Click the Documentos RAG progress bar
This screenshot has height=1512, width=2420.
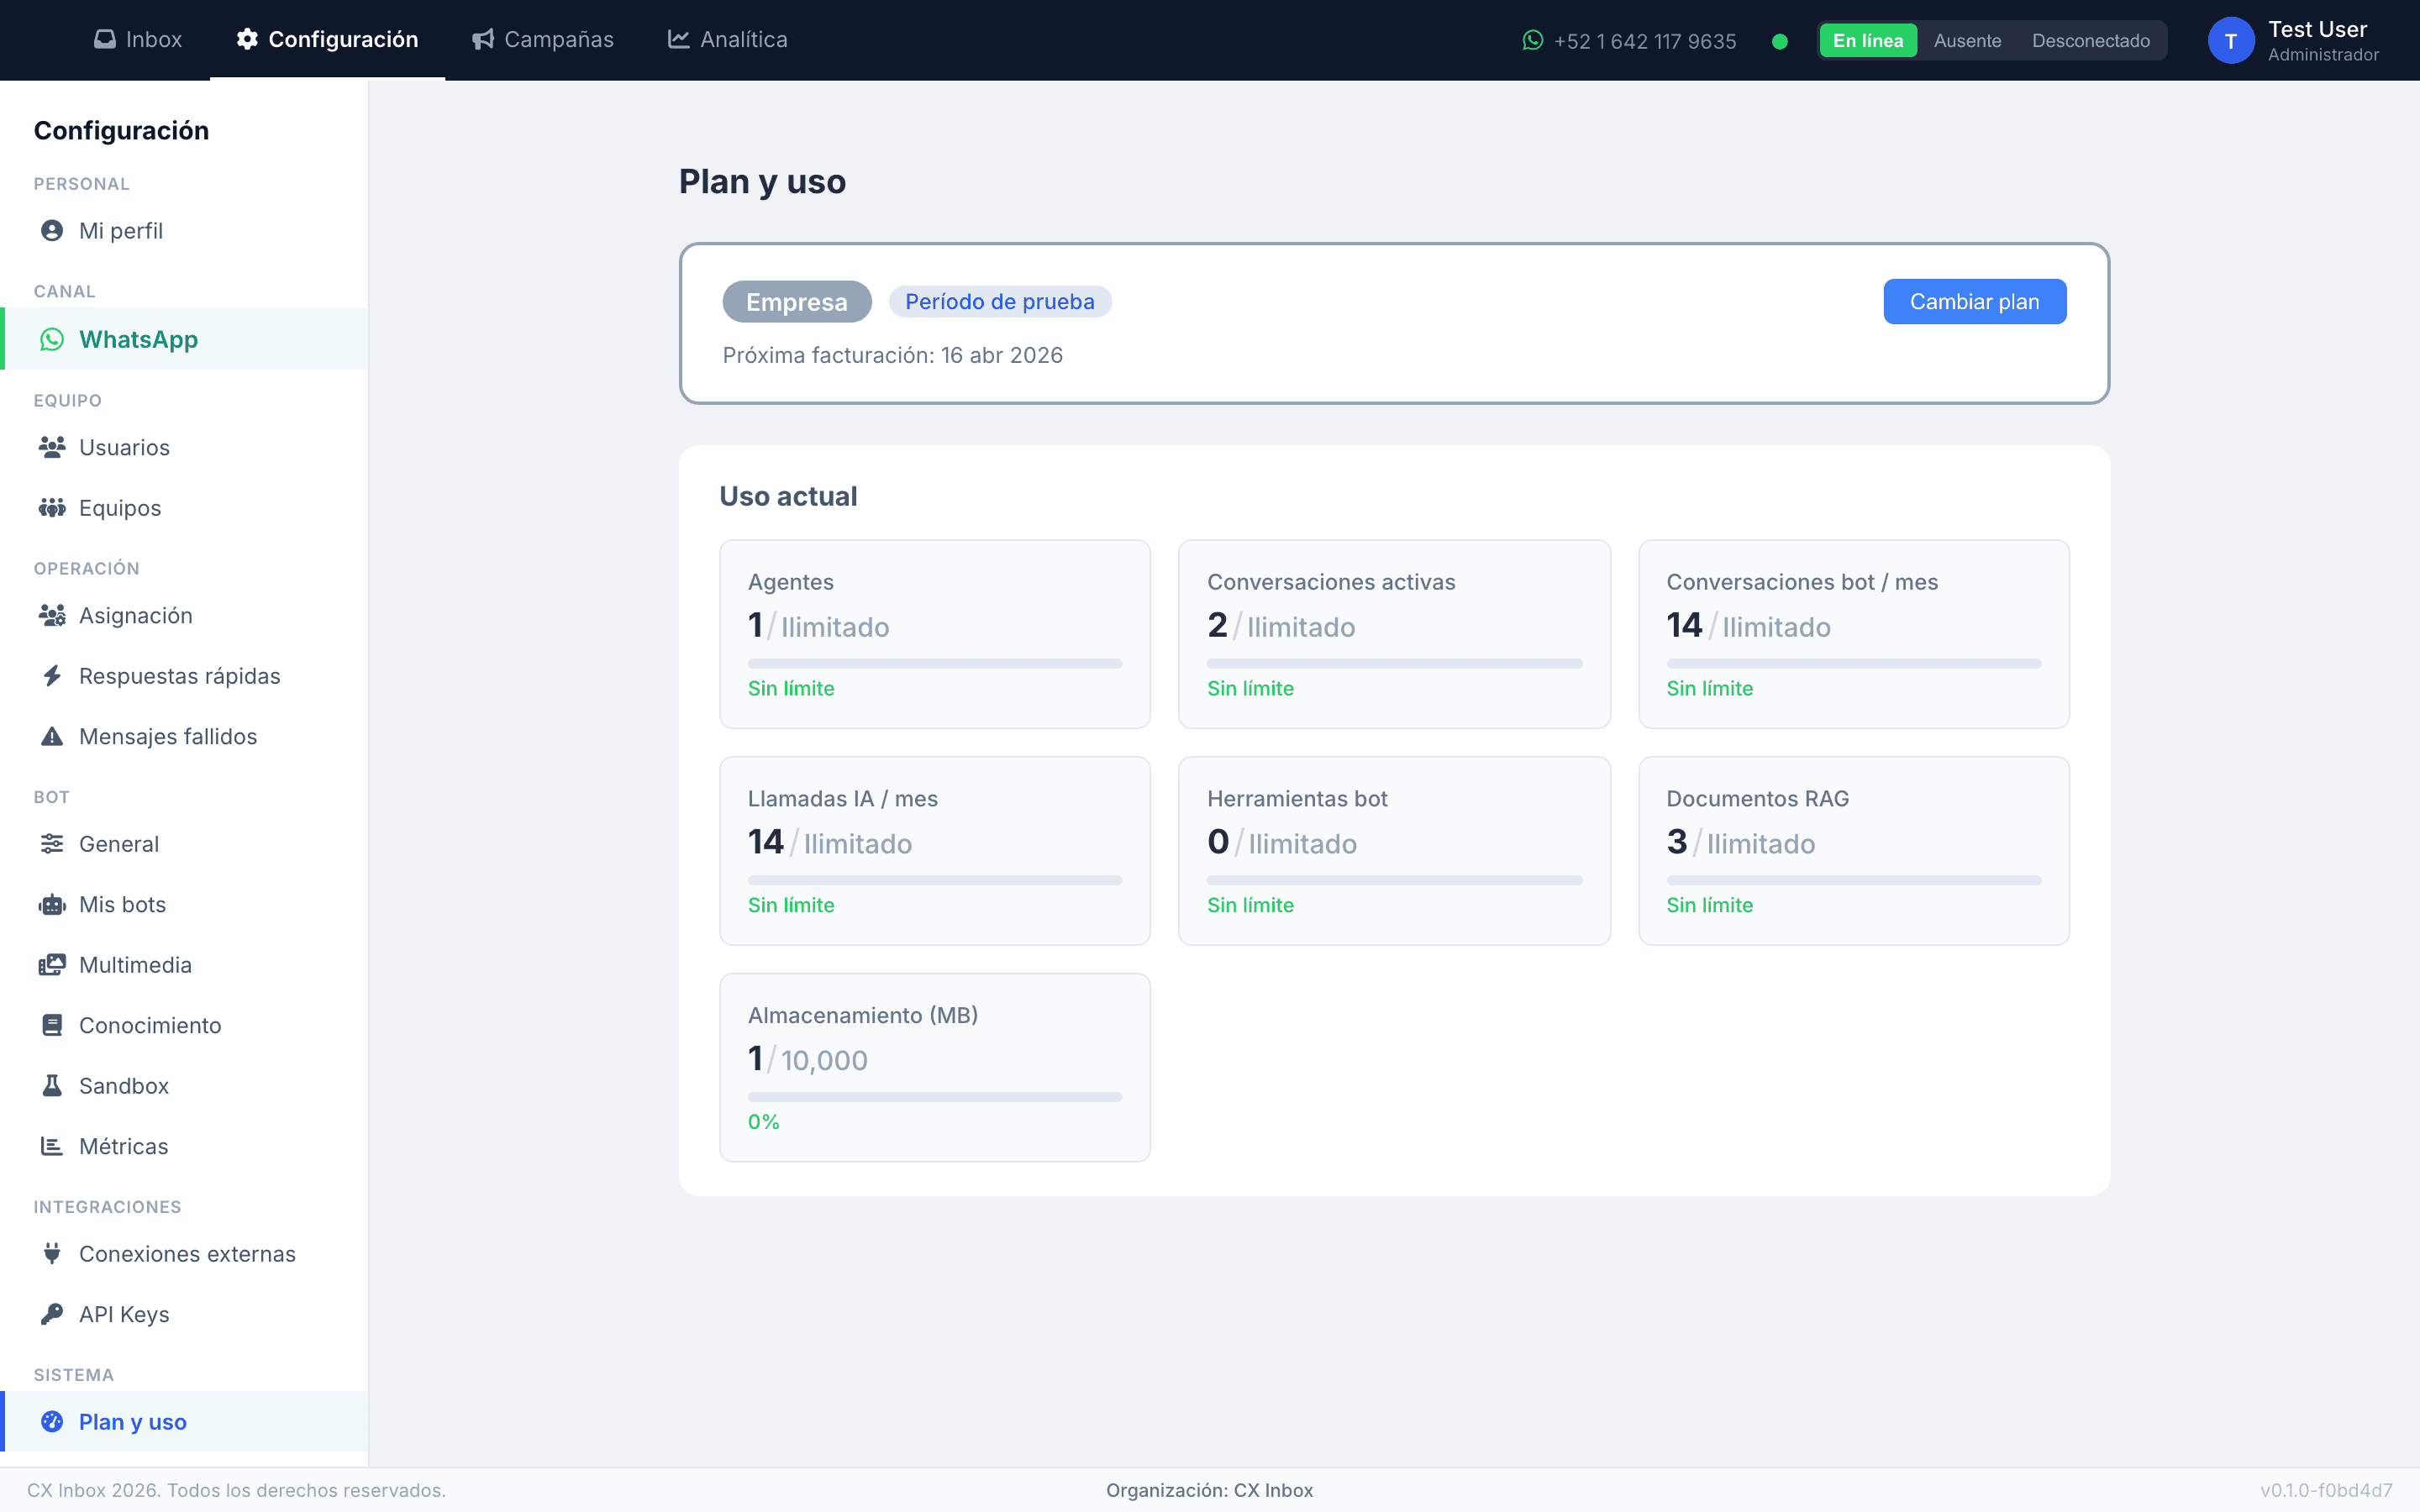1854,880
